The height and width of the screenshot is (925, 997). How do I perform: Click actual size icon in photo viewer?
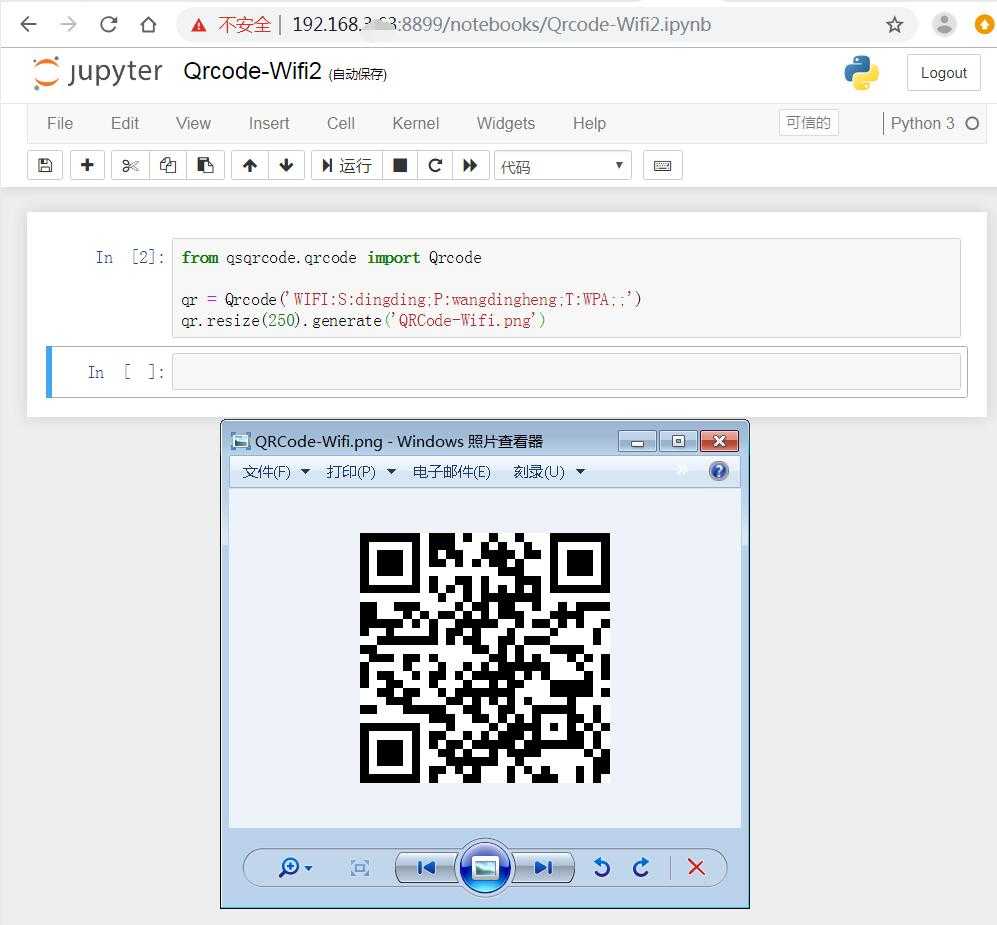359,868
